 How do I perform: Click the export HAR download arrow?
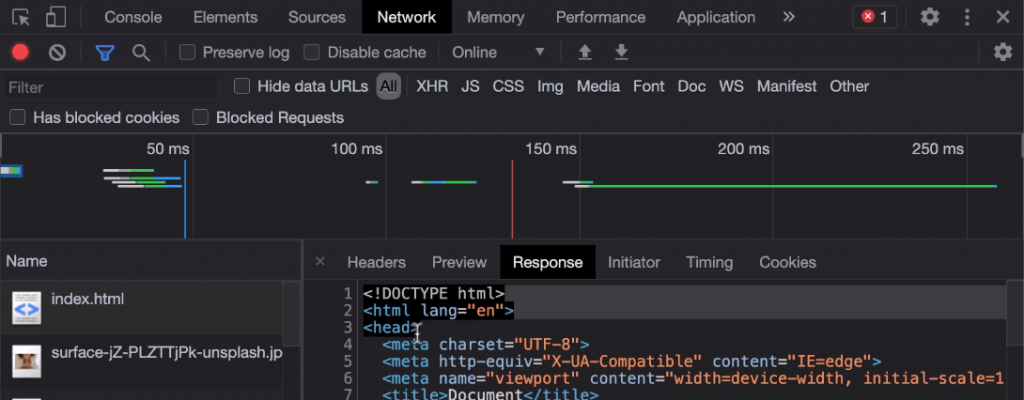point(621,52)
